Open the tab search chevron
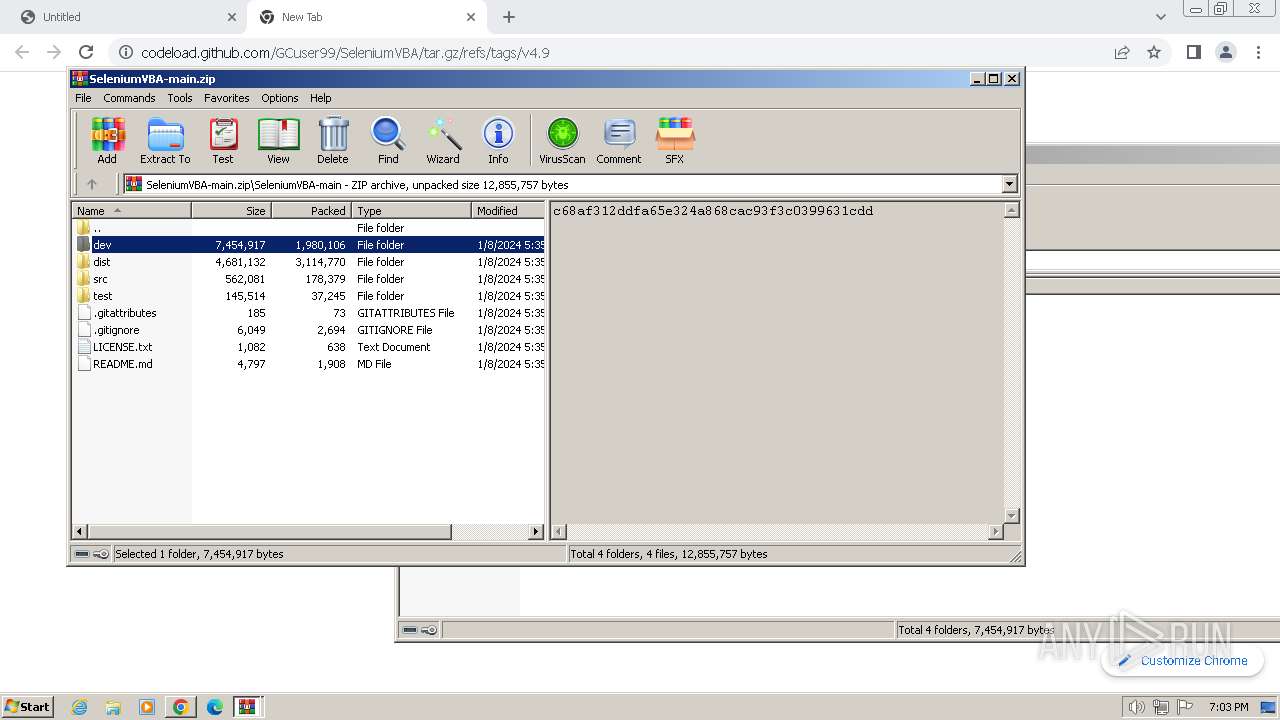This screenshot has width=1280, height=720. point(1161,17)
